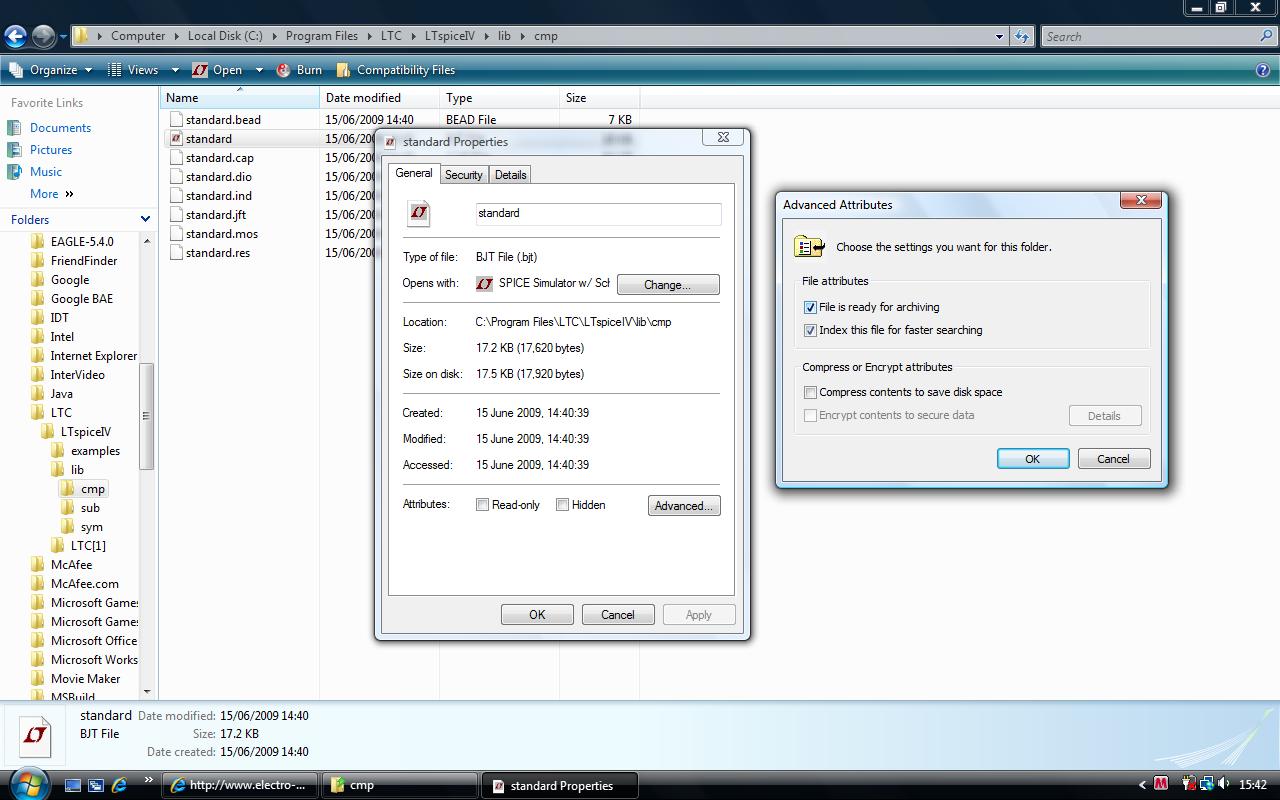Viewport: 1280px width, 800px height.
Task: Switch to the Security tab
Action: (464, 175)
